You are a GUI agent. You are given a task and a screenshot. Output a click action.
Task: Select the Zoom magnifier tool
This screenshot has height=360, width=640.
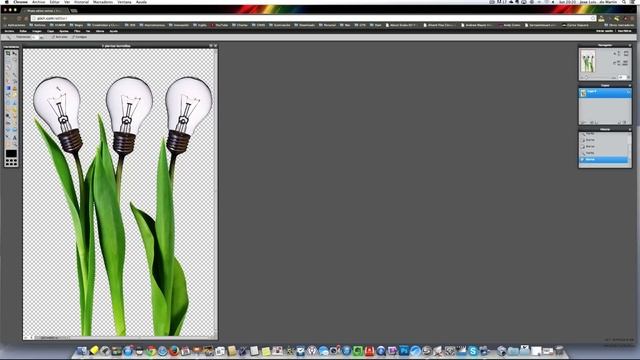(x=14, y=144)
